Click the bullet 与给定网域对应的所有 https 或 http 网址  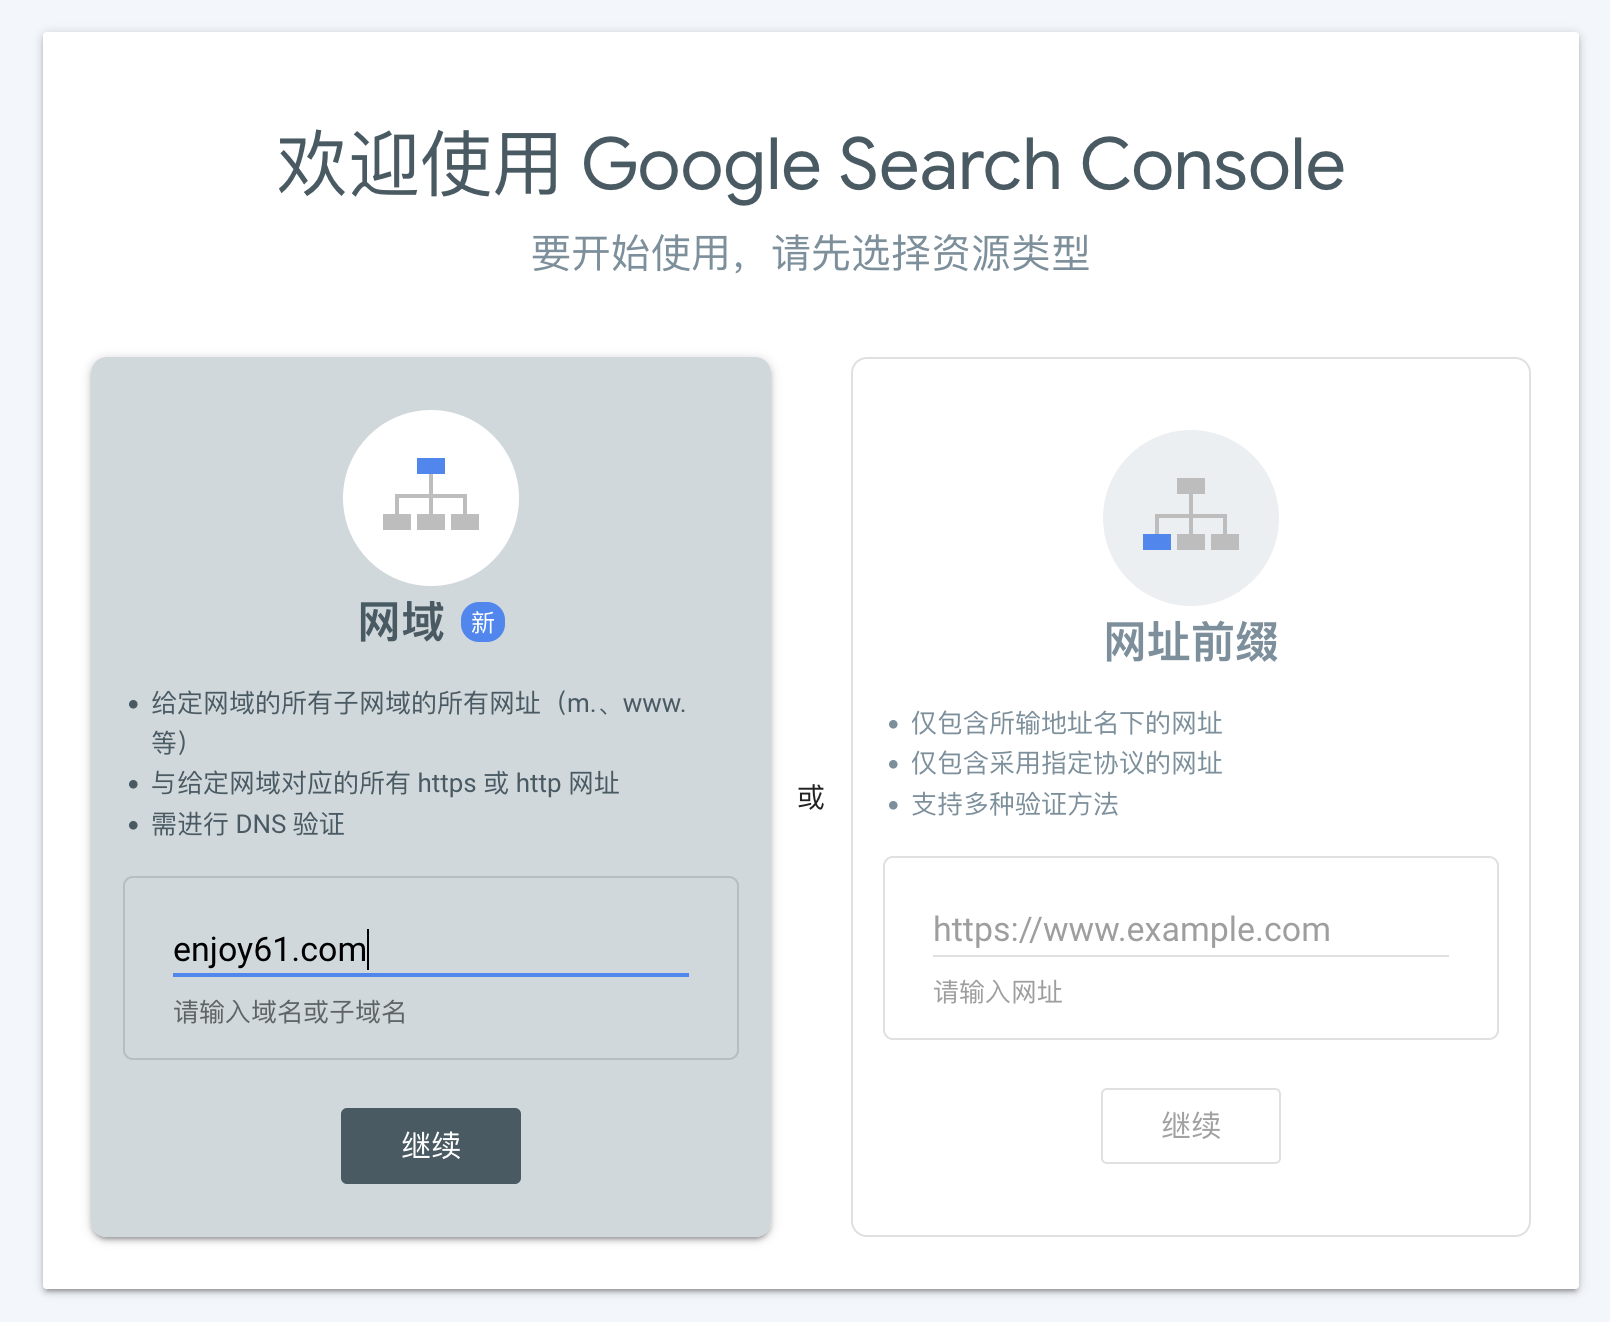click(386, 783)
